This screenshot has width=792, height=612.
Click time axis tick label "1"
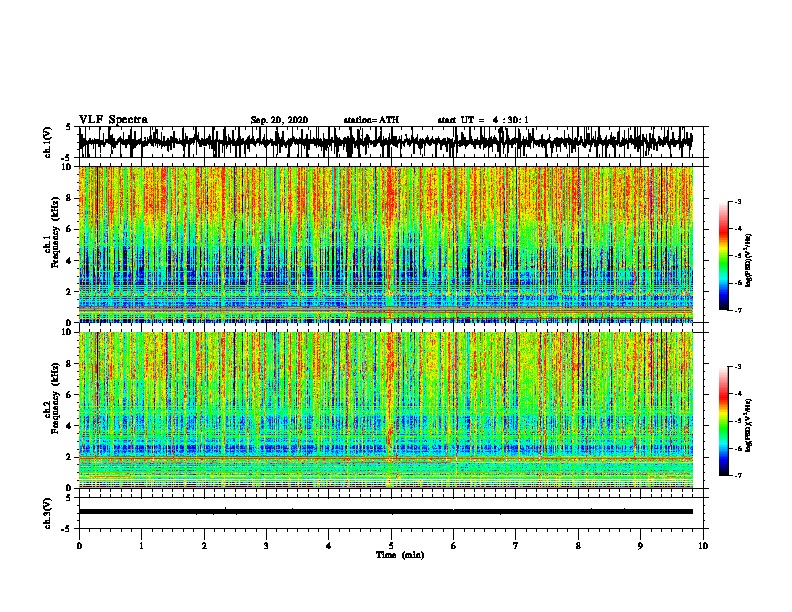(141, 546)
